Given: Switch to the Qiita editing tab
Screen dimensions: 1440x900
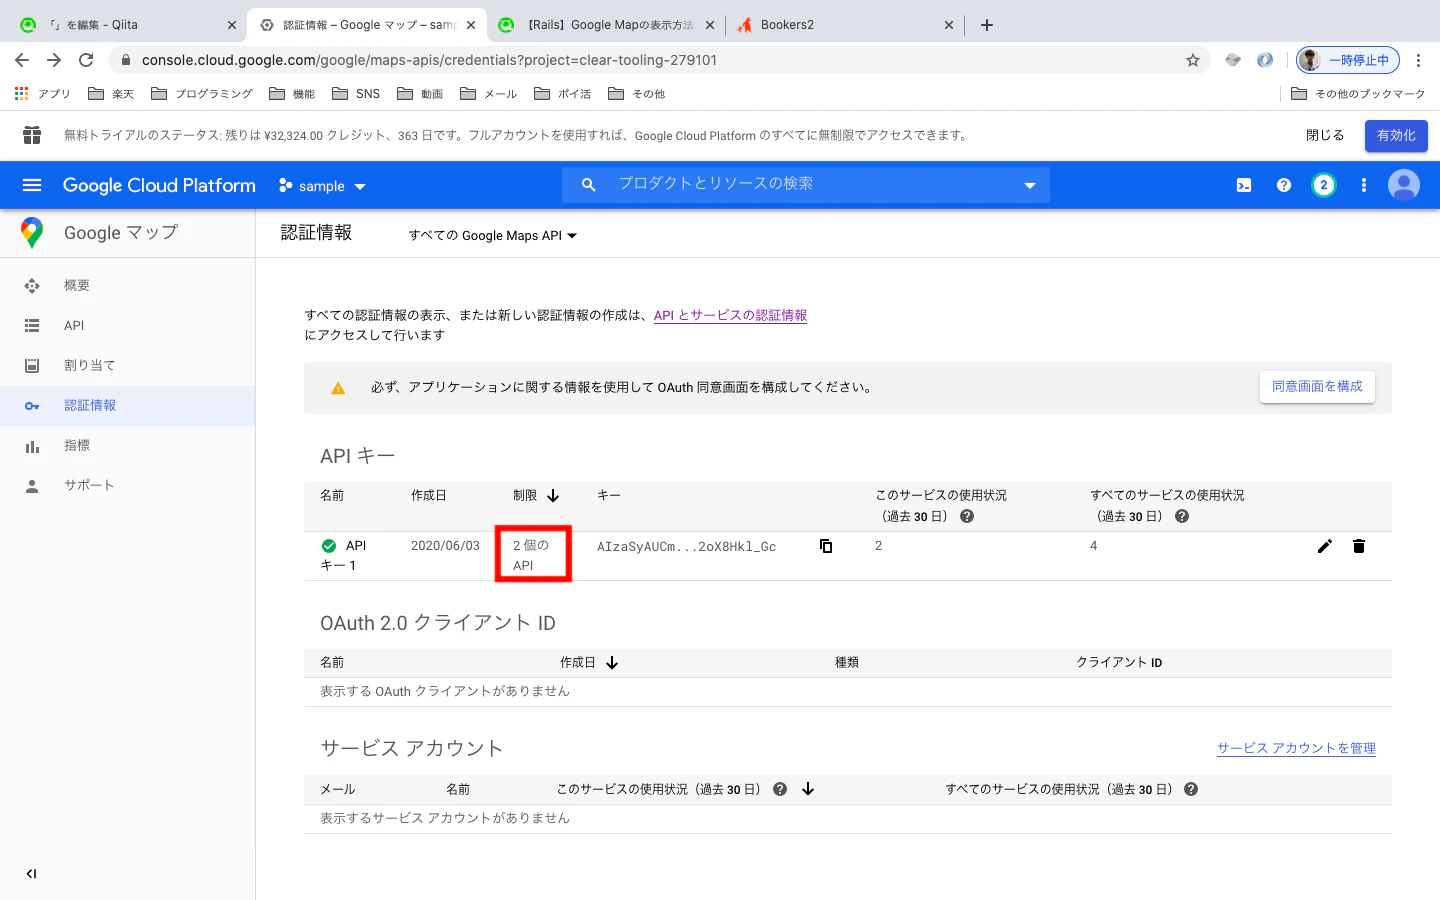Looking at the screenshot, I should tap(127, 25).
